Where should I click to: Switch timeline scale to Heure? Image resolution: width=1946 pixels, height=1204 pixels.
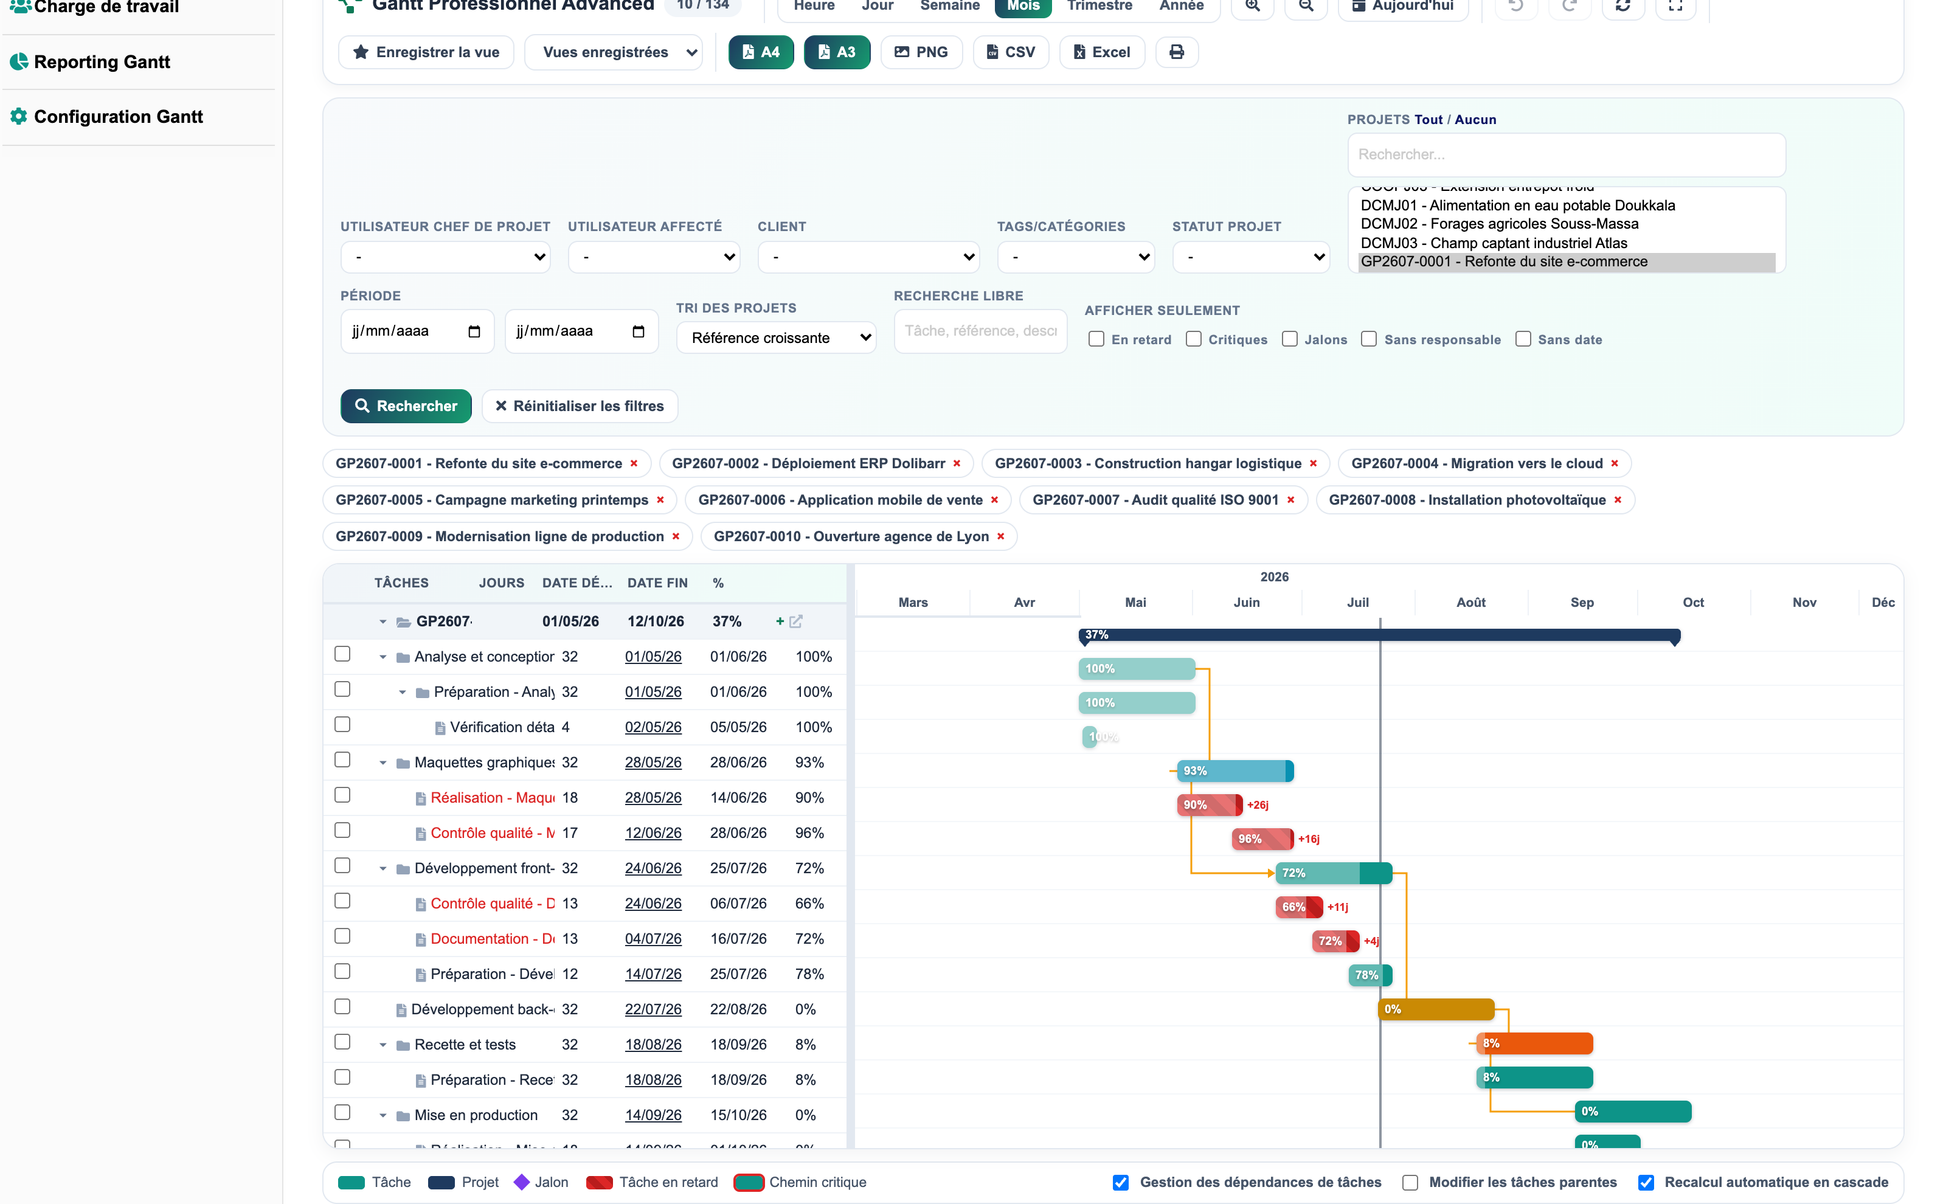pyautogui.click(x=814, y=6)
